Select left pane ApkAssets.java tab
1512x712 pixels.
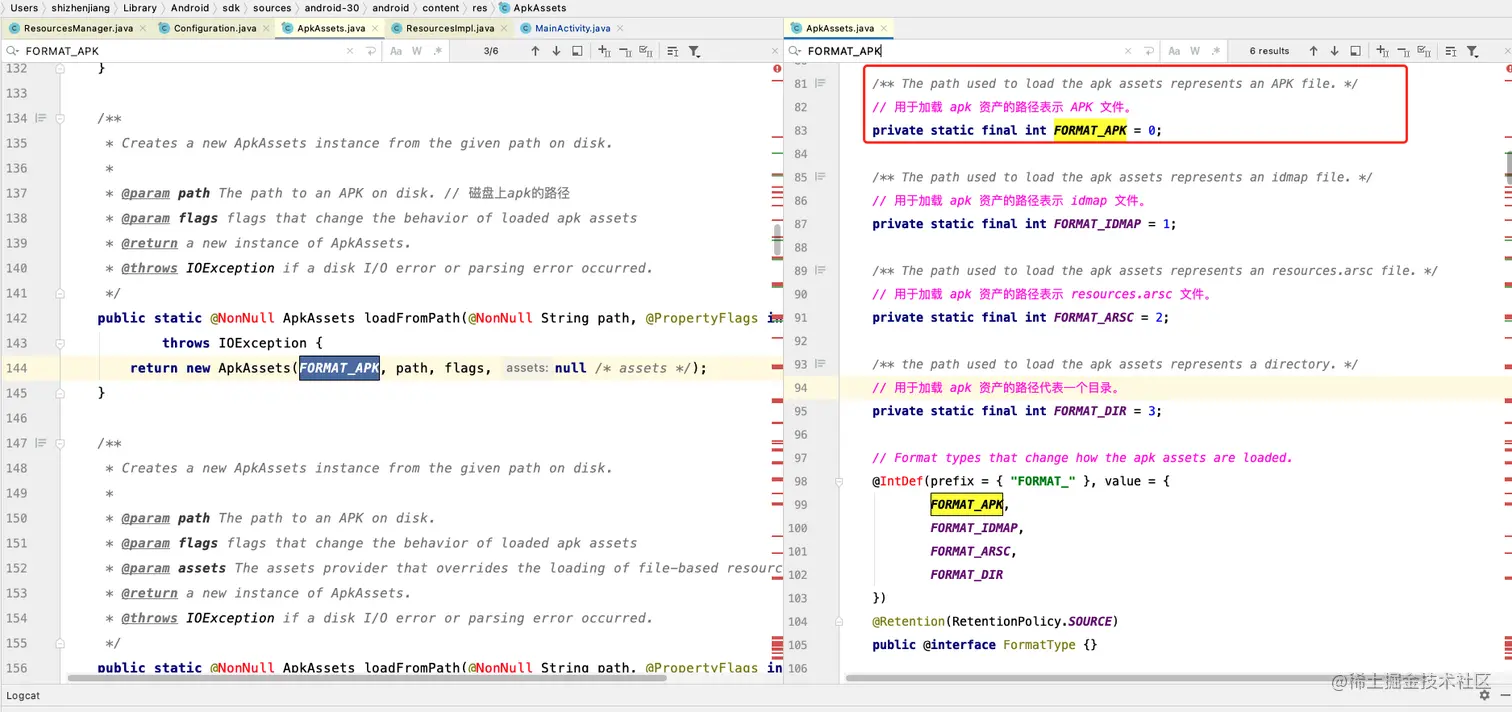pyautogui.click(x=331, y=28)
